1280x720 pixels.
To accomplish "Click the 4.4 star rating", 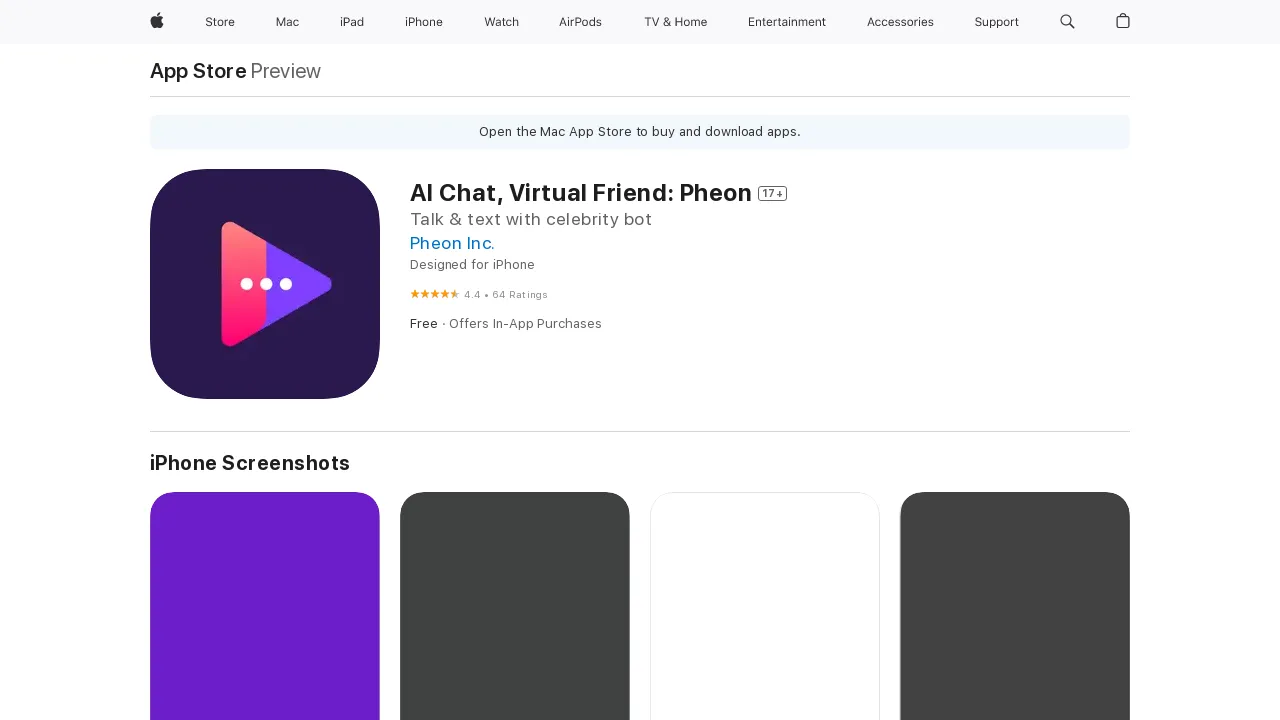I will (479, 294).
